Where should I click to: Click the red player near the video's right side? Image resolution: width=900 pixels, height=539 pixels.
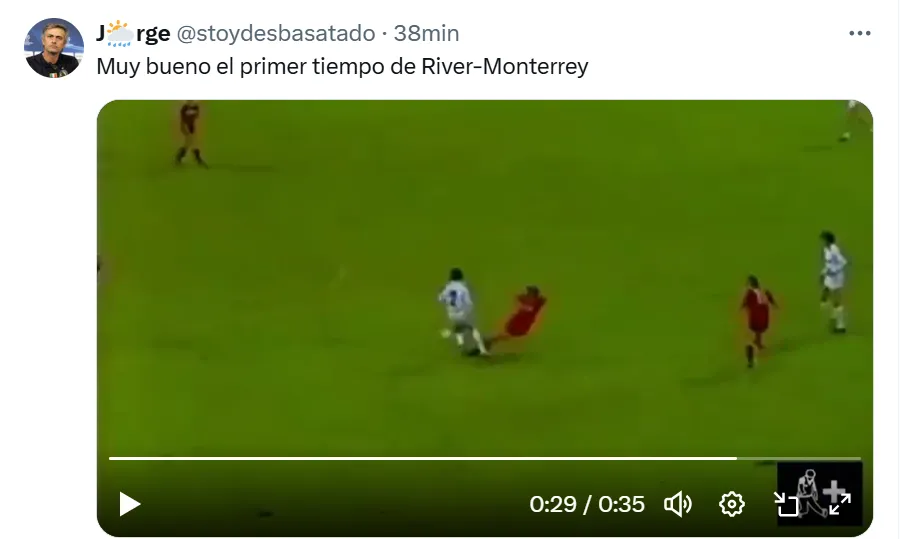click(757, 321)
